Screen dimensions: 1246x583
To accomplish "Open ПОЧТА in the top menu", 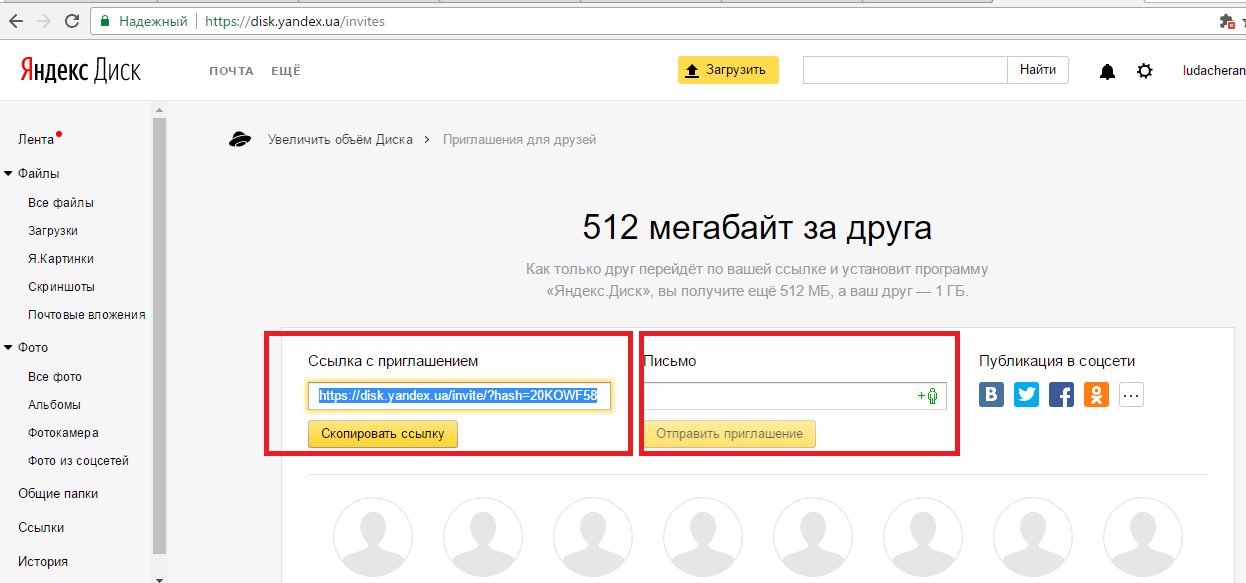I will coord(231,70).
